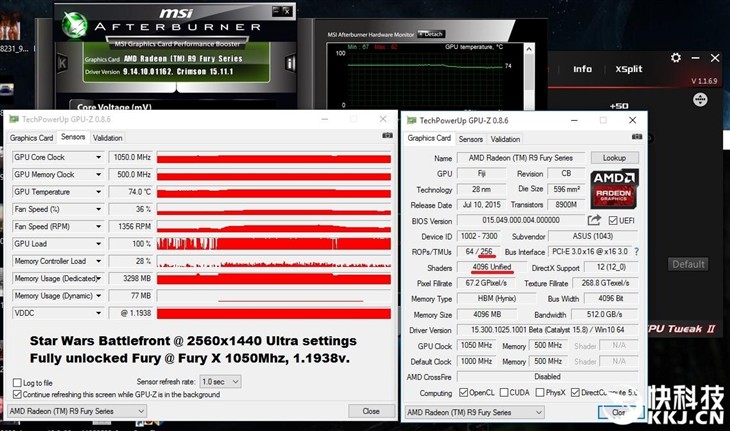Toggle the Log to file checkbox
Image resolution: width=730 pixels, height=431 pixels.
coord(17,383)
